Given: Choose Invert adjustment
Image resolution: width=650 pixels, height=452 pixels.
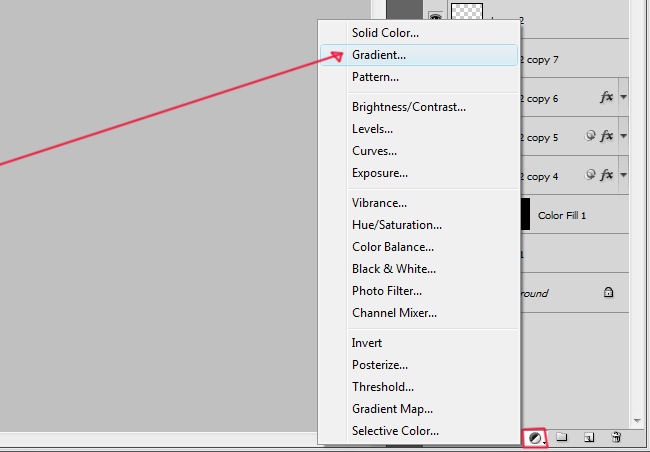Looking at the screenshot, I should pos(419,343).
